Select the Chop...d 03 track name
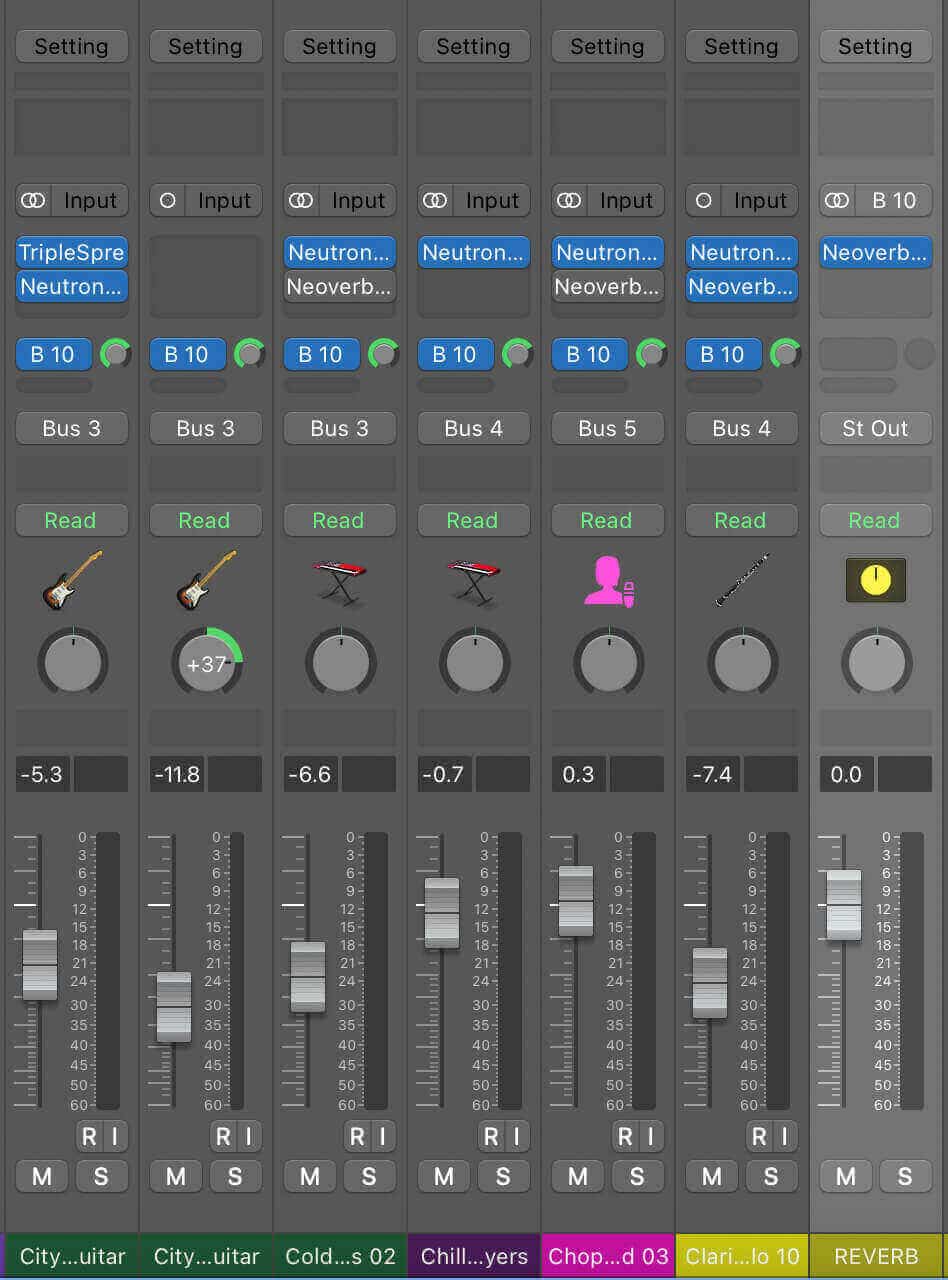948x1280 pixels. coord(607,1256)
